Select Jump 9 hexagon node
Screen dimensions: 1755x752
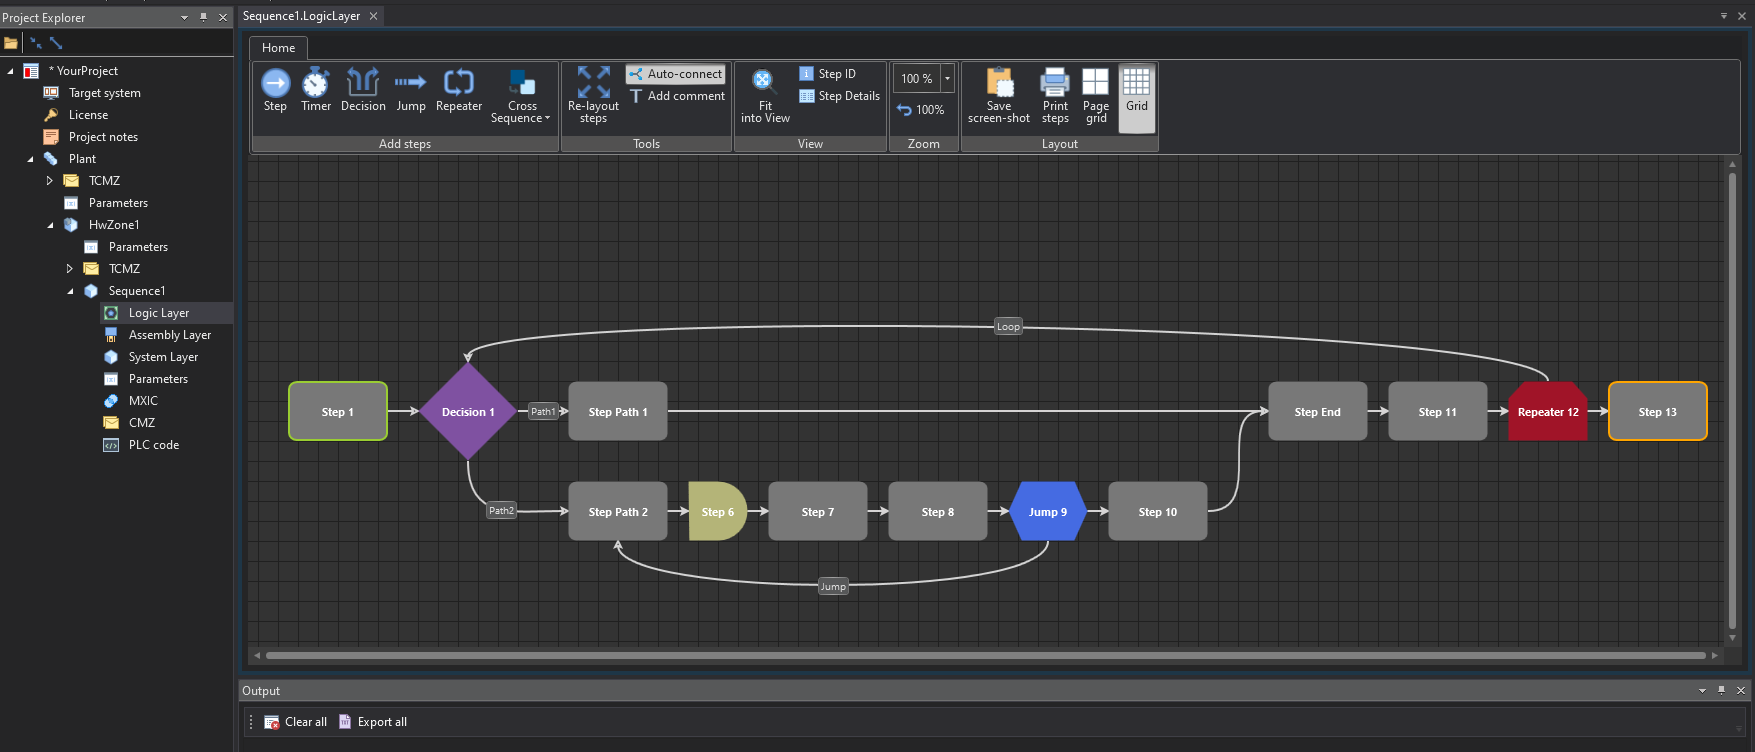pos(1048,511)
